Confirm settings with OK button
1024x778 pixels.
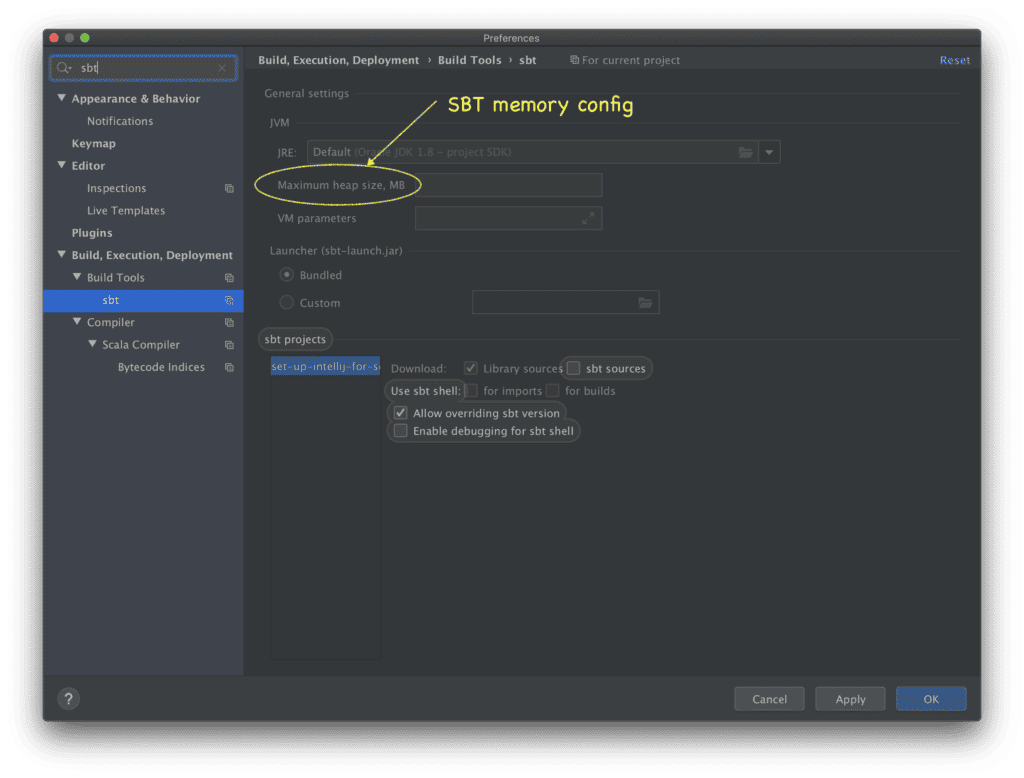tap(931, 699)
